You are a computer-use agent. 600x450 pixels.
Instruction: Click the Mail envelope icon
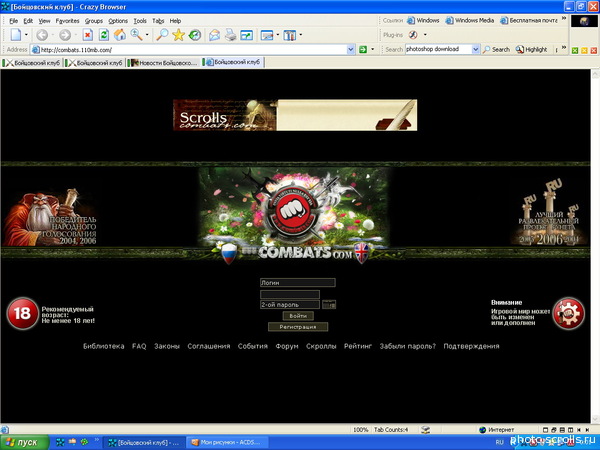(214, 35)
